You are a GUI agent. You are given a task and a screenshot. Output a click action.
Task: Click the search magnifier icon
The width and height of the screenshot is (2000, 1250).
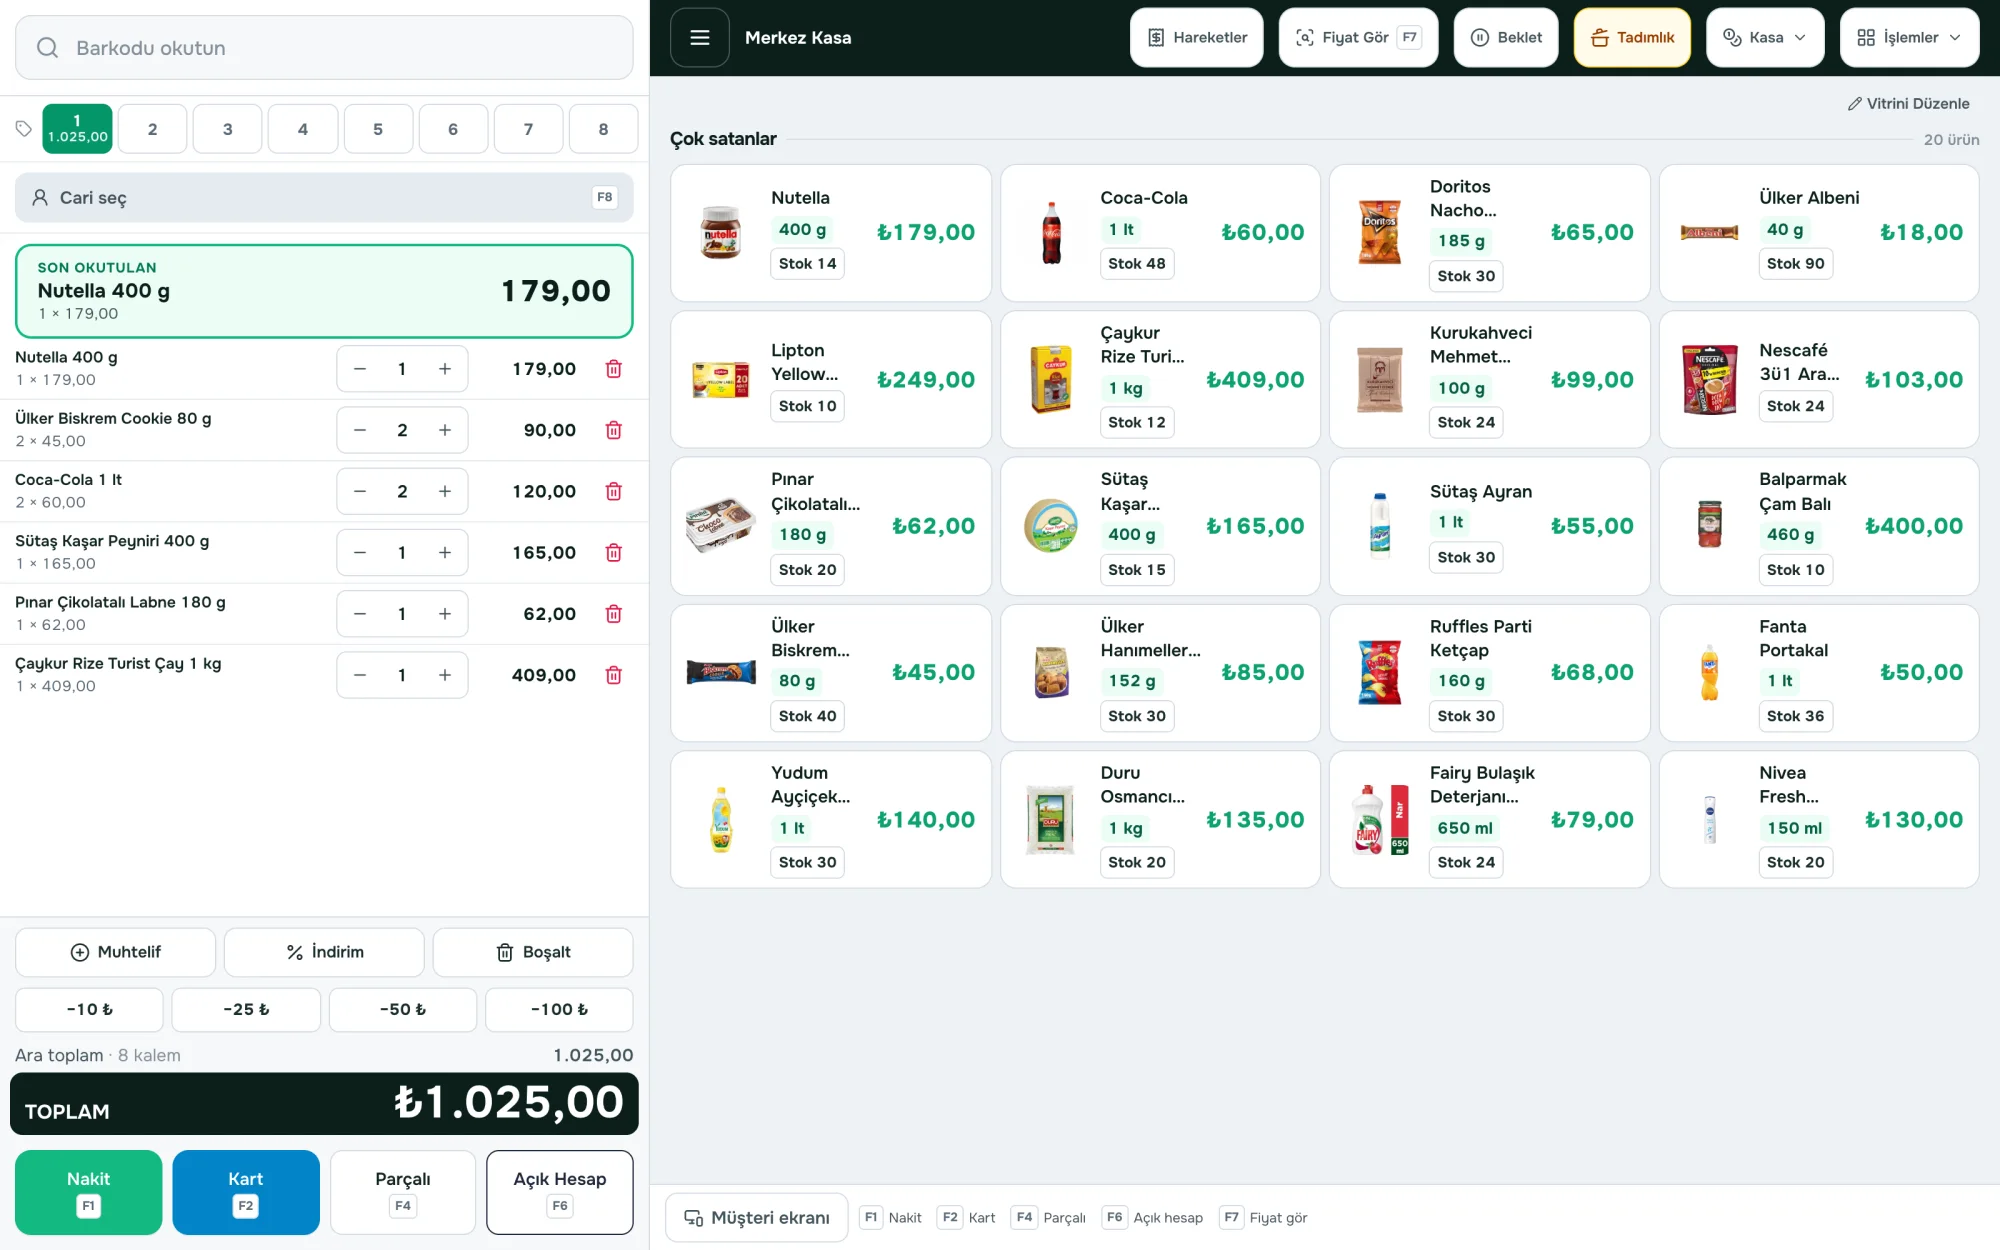[x=47, y=48]
